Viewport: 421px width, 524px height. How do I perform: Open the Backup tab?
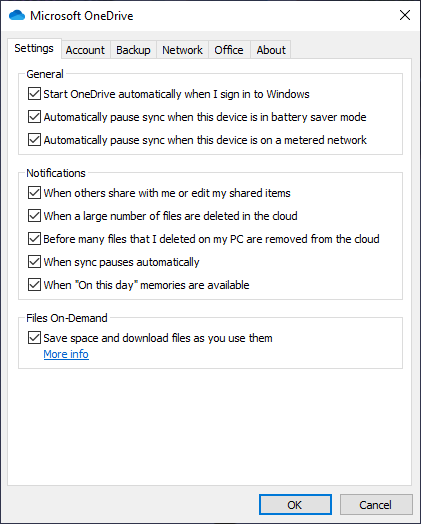(133, 50)
